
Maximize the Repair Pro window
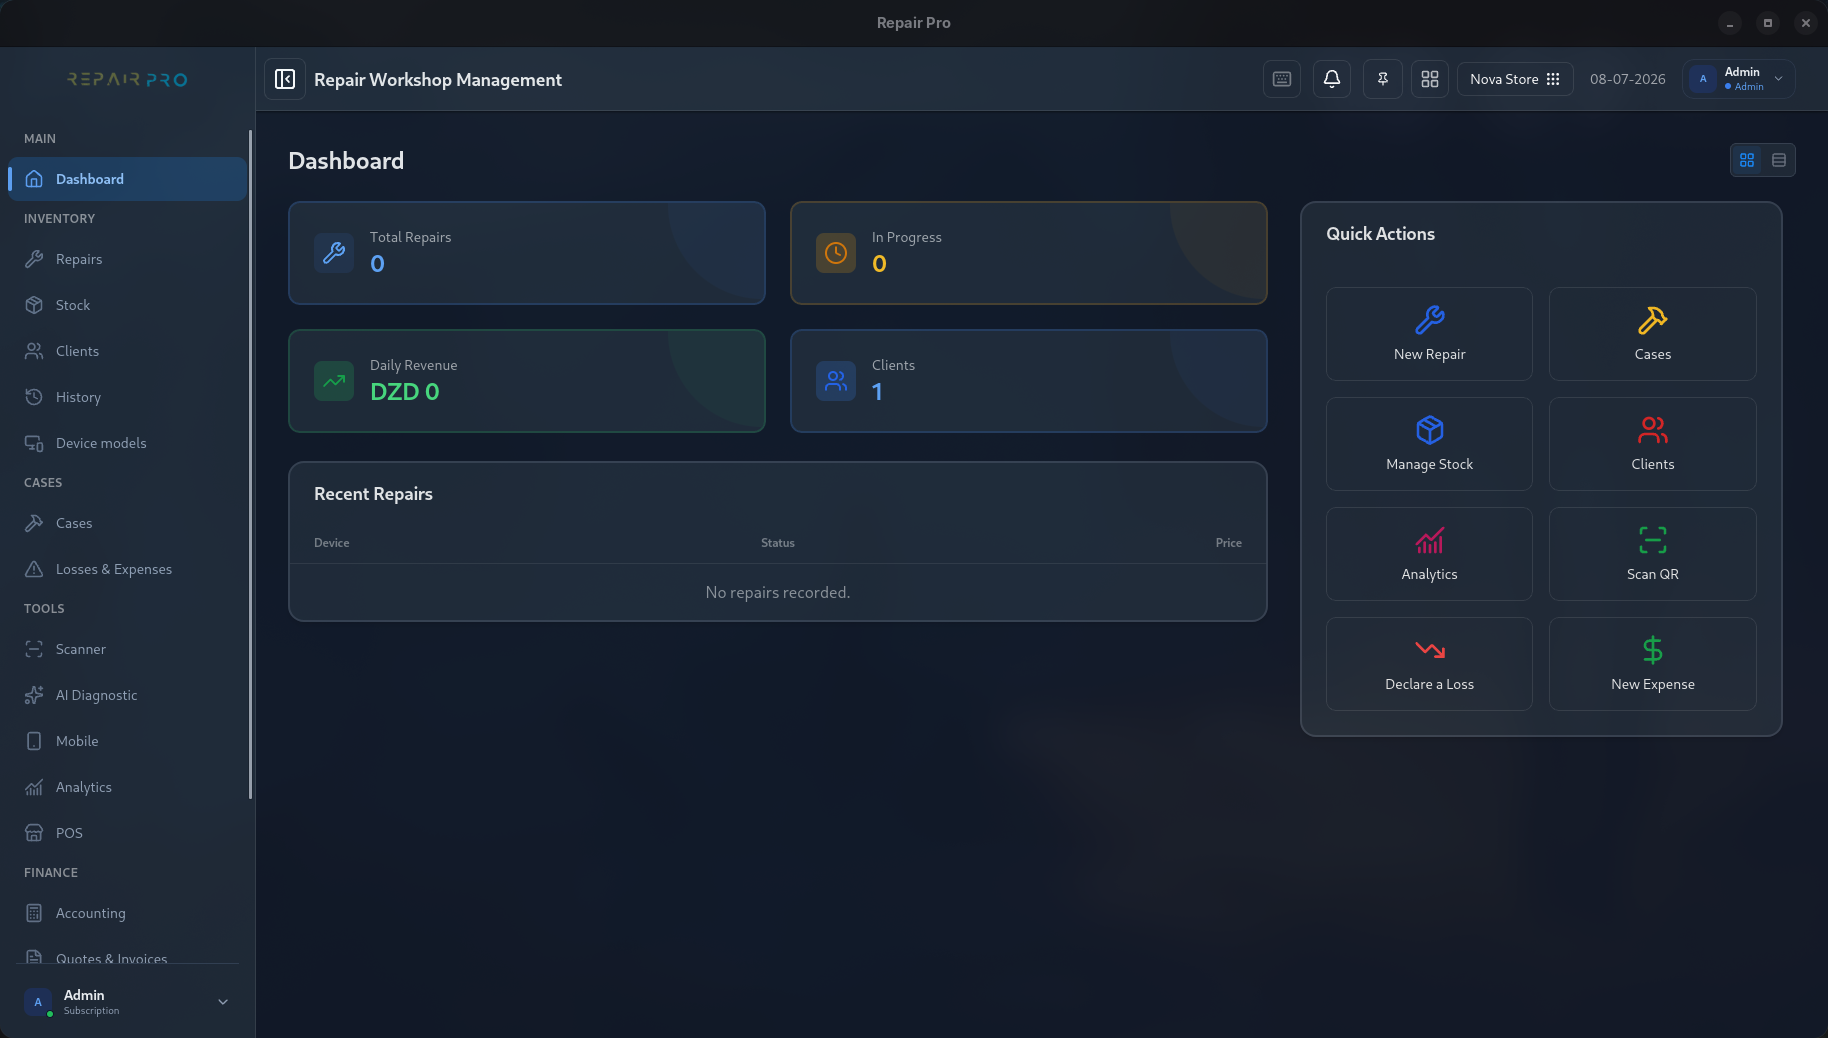coord(1768,23)
